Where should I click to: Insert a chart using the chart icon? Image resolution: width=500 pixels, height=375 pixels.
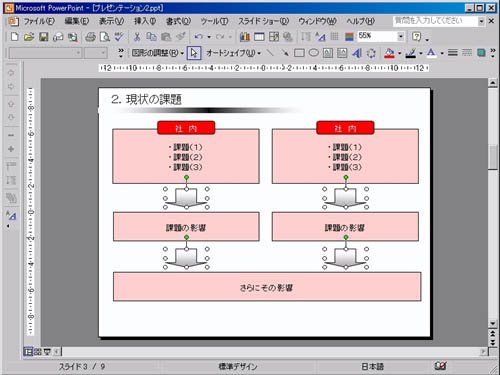tap(245, 37)
